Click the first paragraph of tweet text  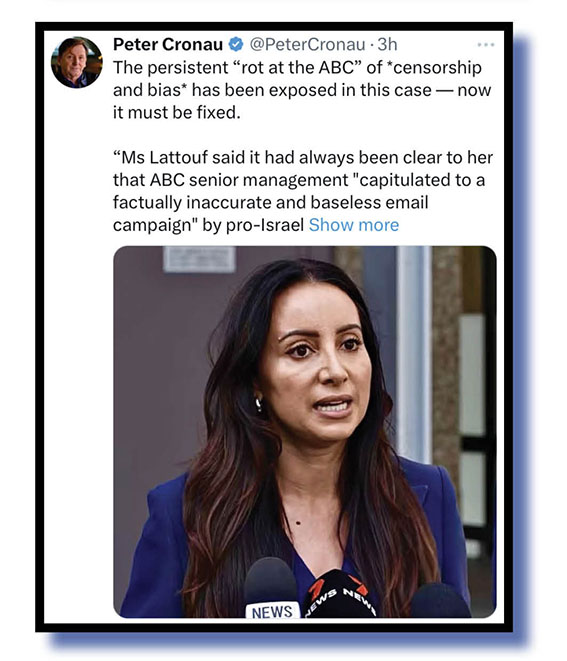tap(302, 90)
